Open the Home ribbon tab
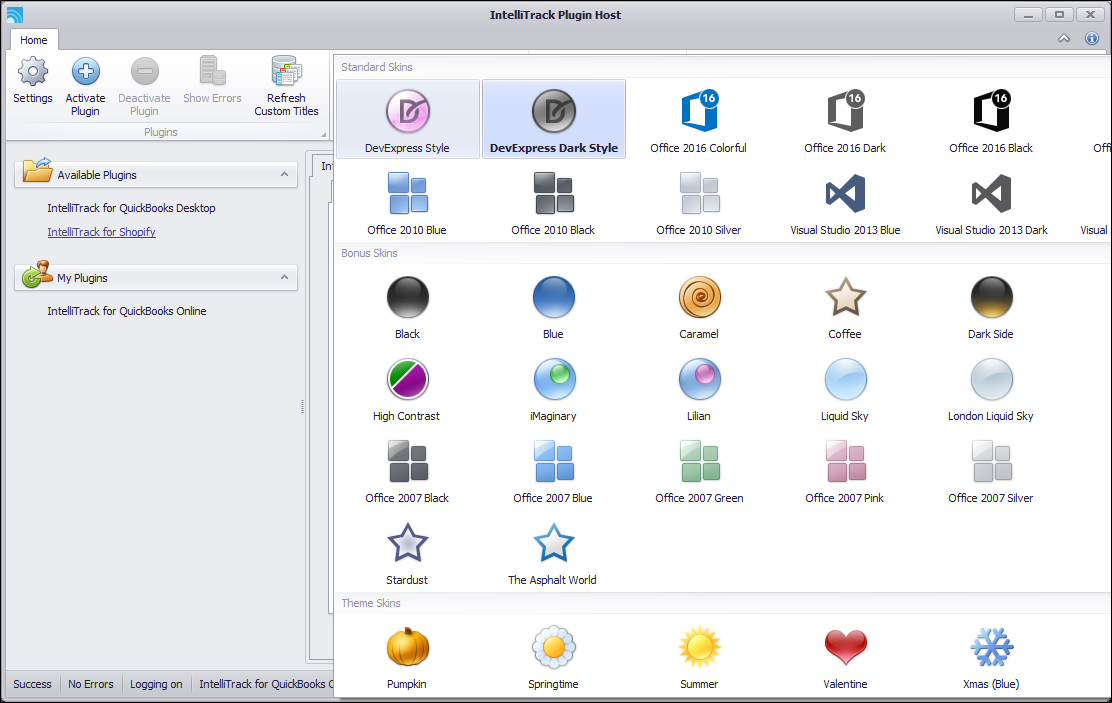The image size is (1112, 703). tap(34, 40)
